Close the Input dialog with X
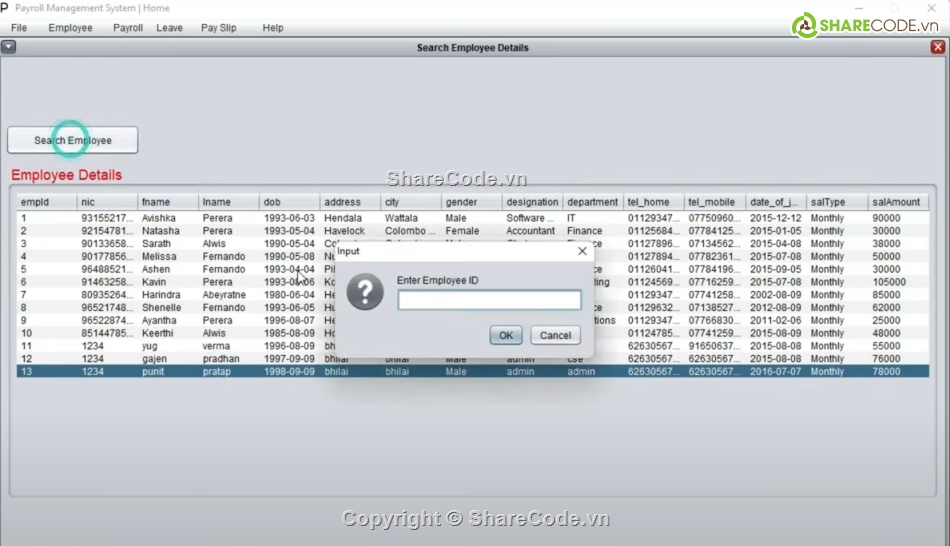Viewport: 950px width, 546px height. point(582,251)
